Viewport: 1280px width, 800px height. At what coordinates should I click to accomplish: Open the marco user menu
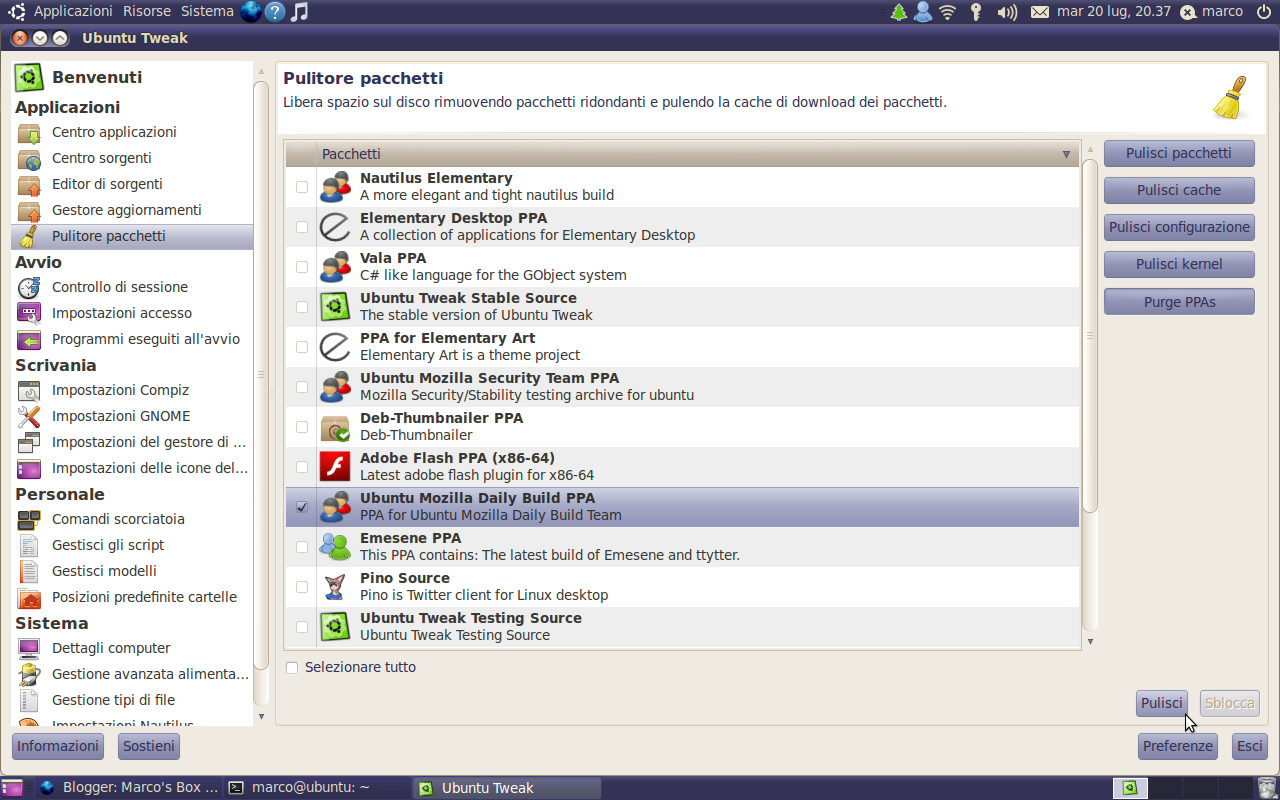[1211, 12]
